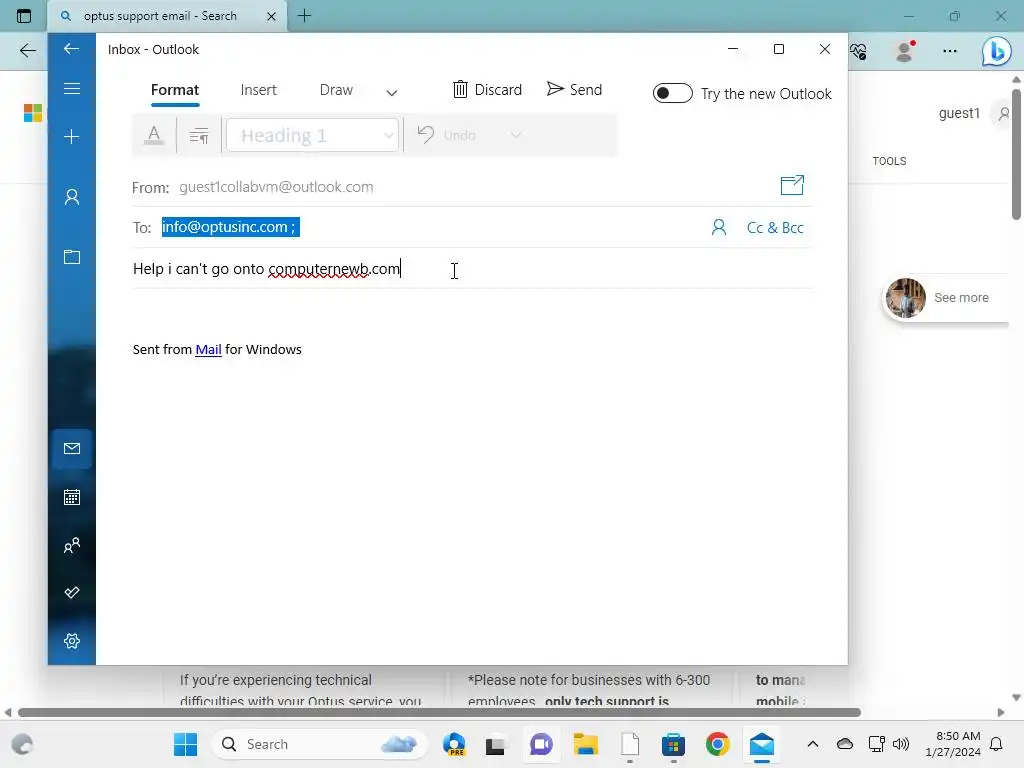This screenshot has width=1024, height=768.
Task: Click the subject line field
Action: pyautogui.click(x=472, y=268)
